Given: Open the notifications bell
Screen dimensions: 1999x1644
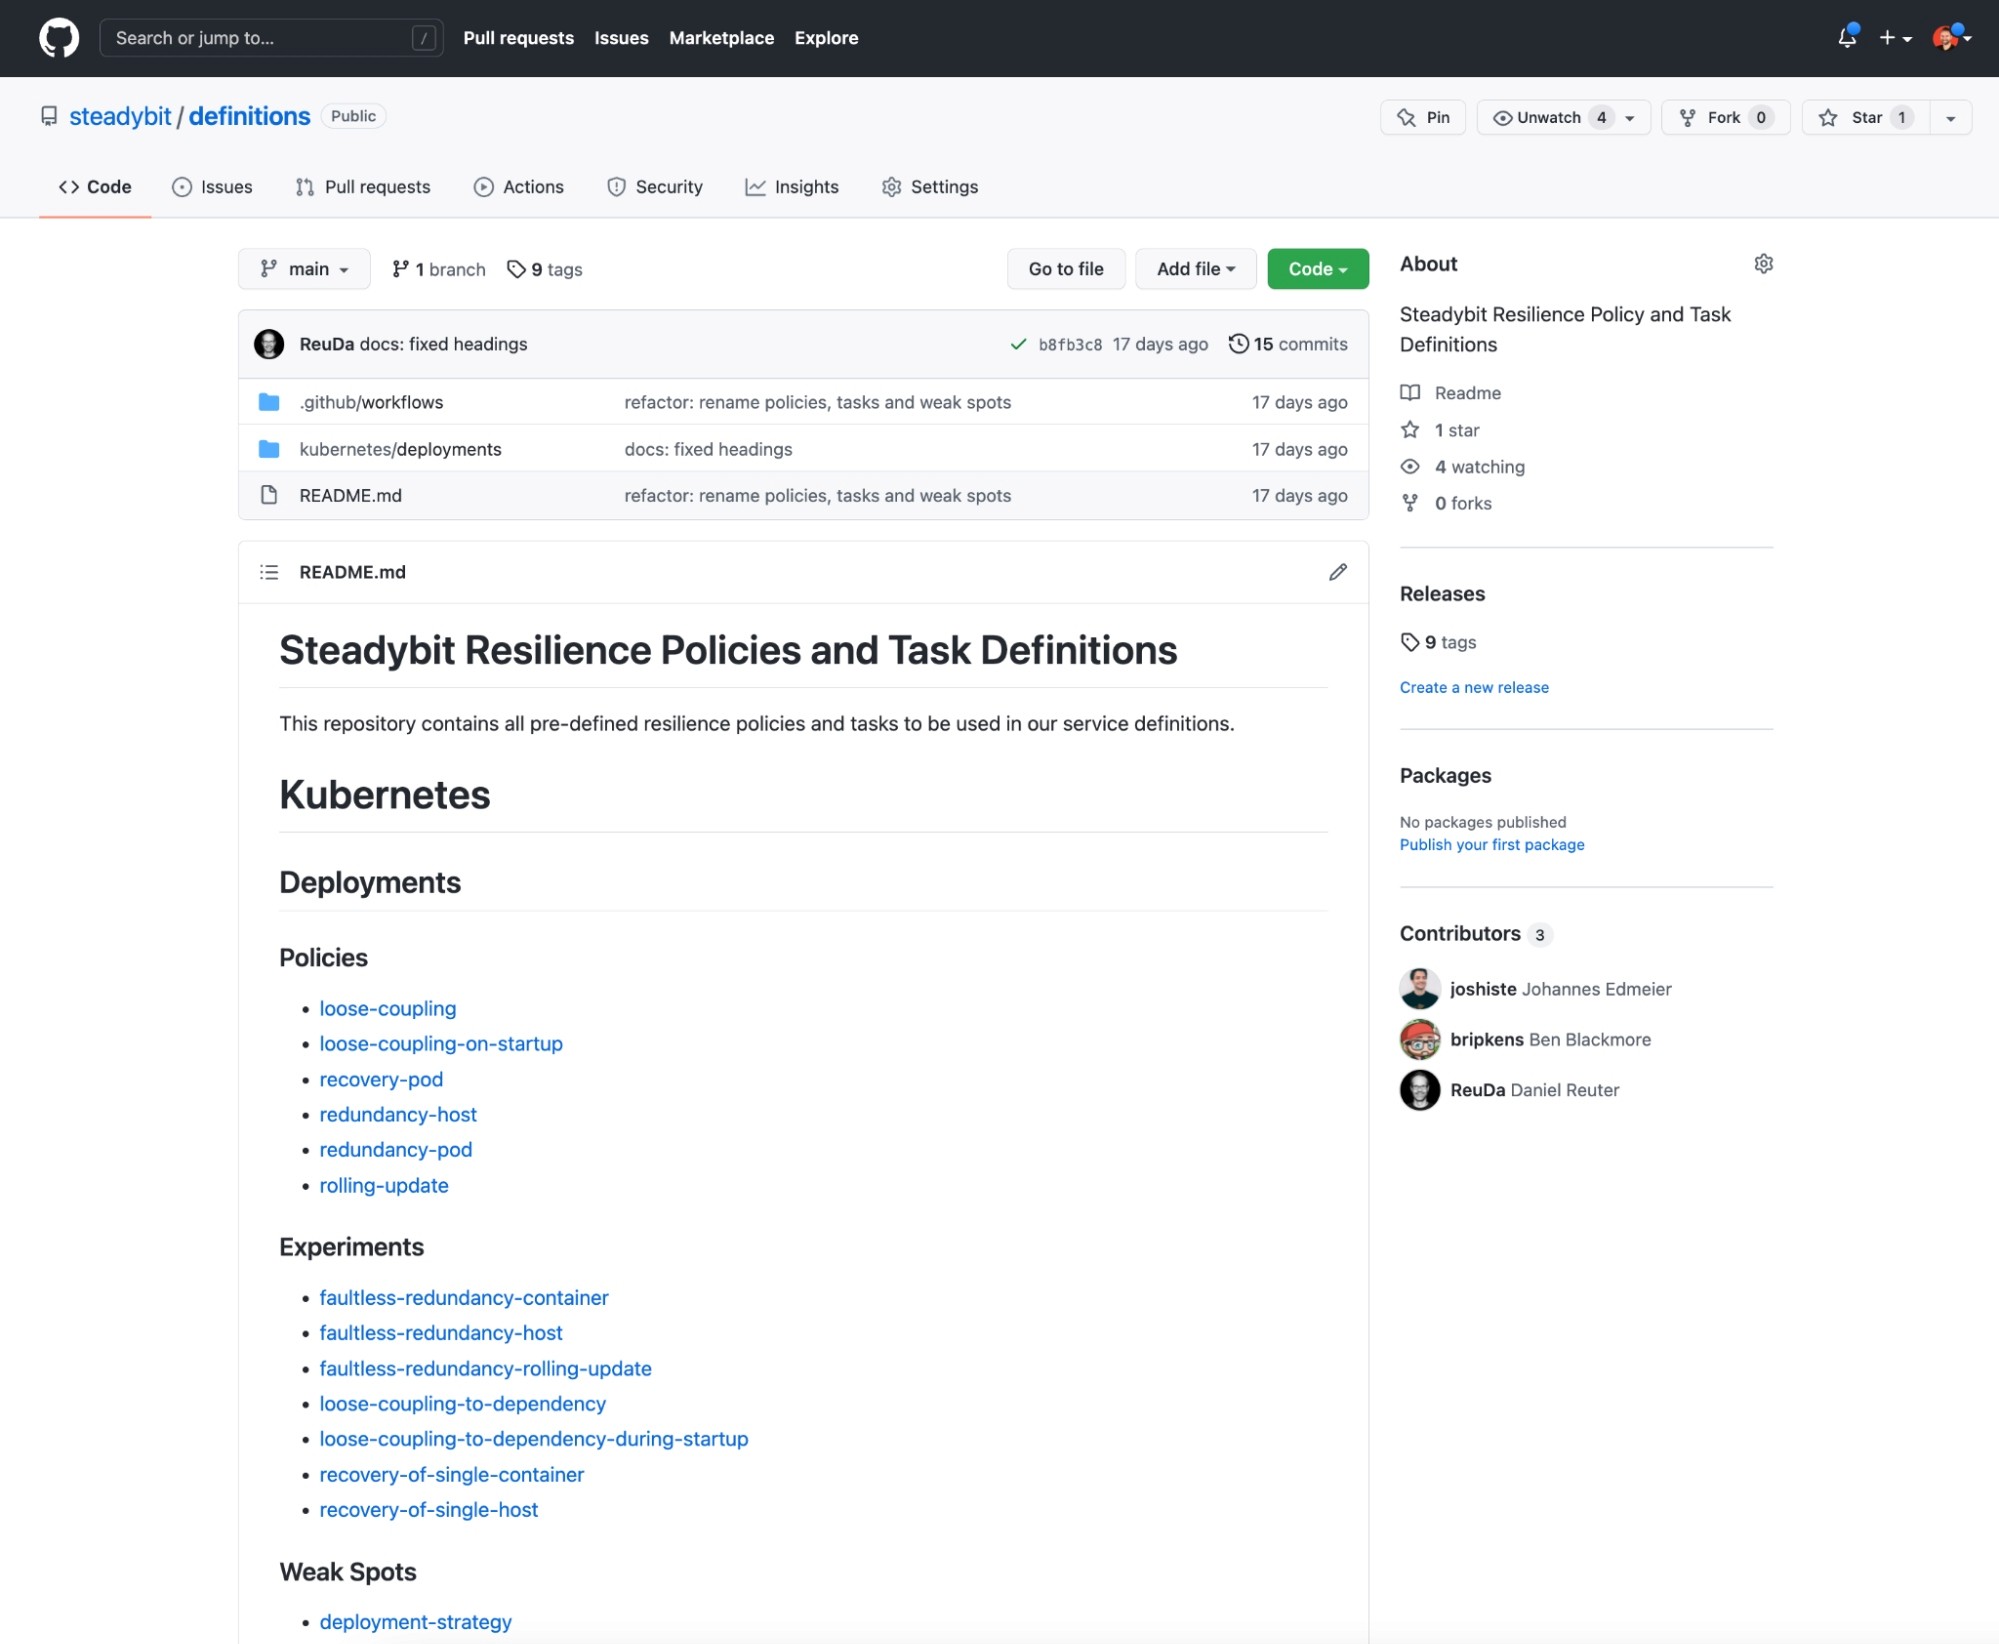Looking at the screenshot, I should tap(1846, 38).
